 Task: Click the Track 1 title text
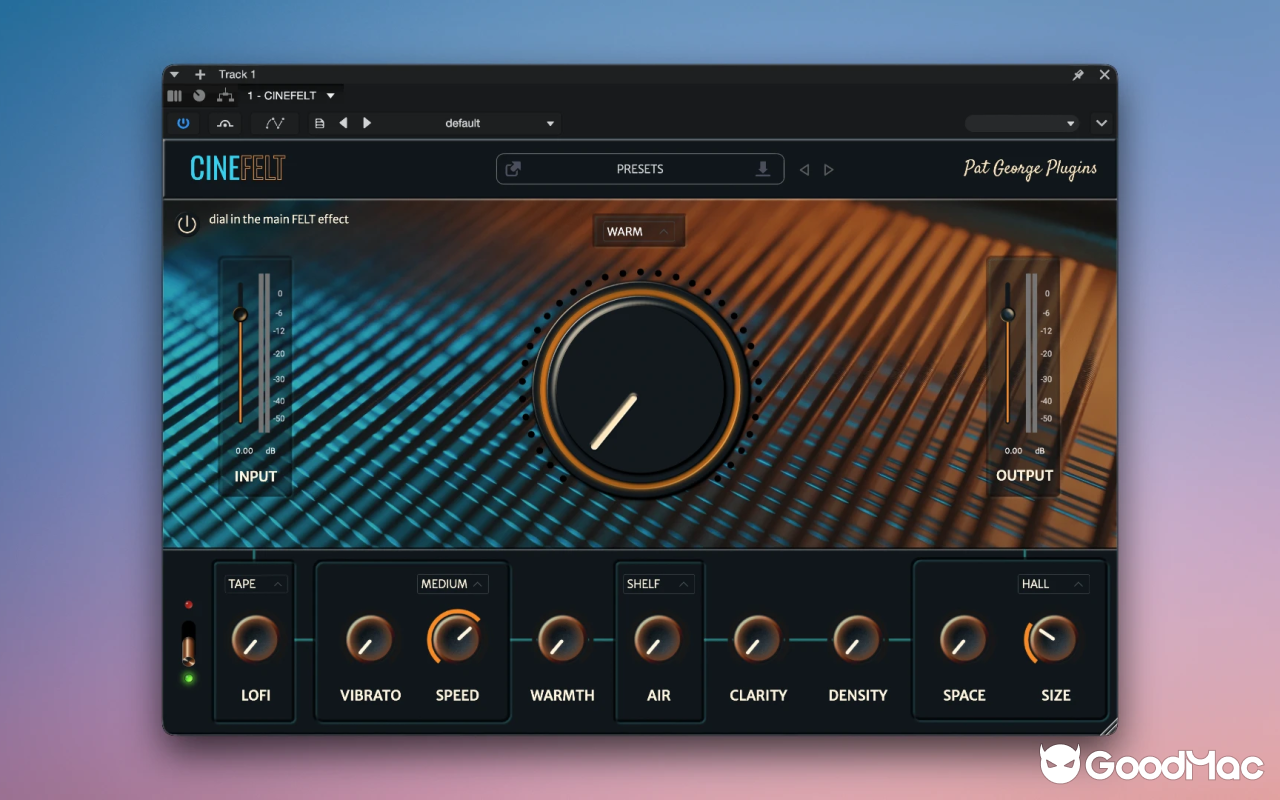point(237,74)
